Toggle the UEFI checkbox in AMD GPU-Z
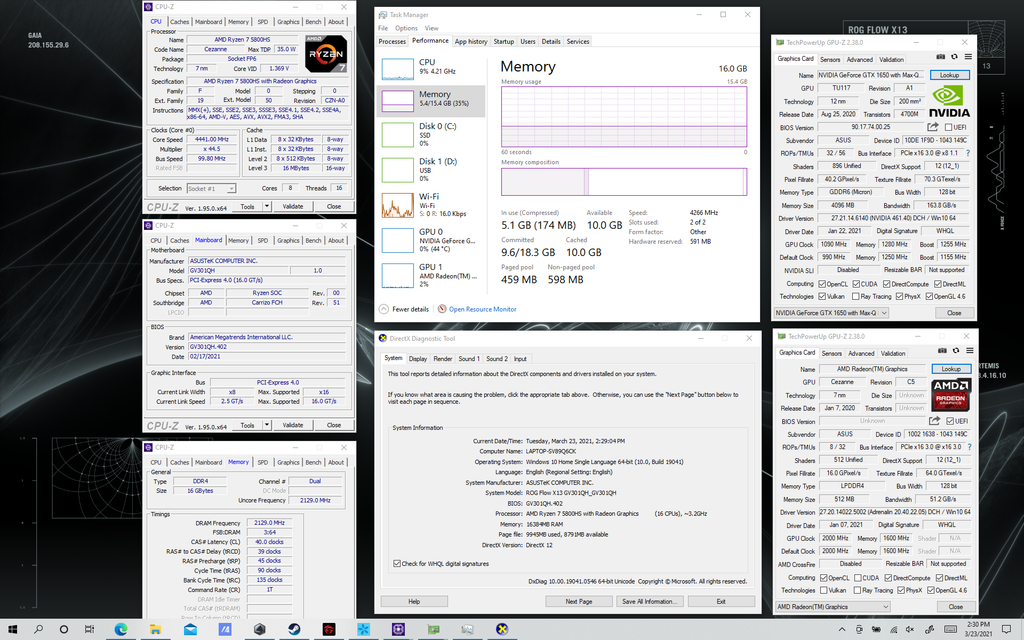This screenshot has width=1024, height=640. click(950, 421)
